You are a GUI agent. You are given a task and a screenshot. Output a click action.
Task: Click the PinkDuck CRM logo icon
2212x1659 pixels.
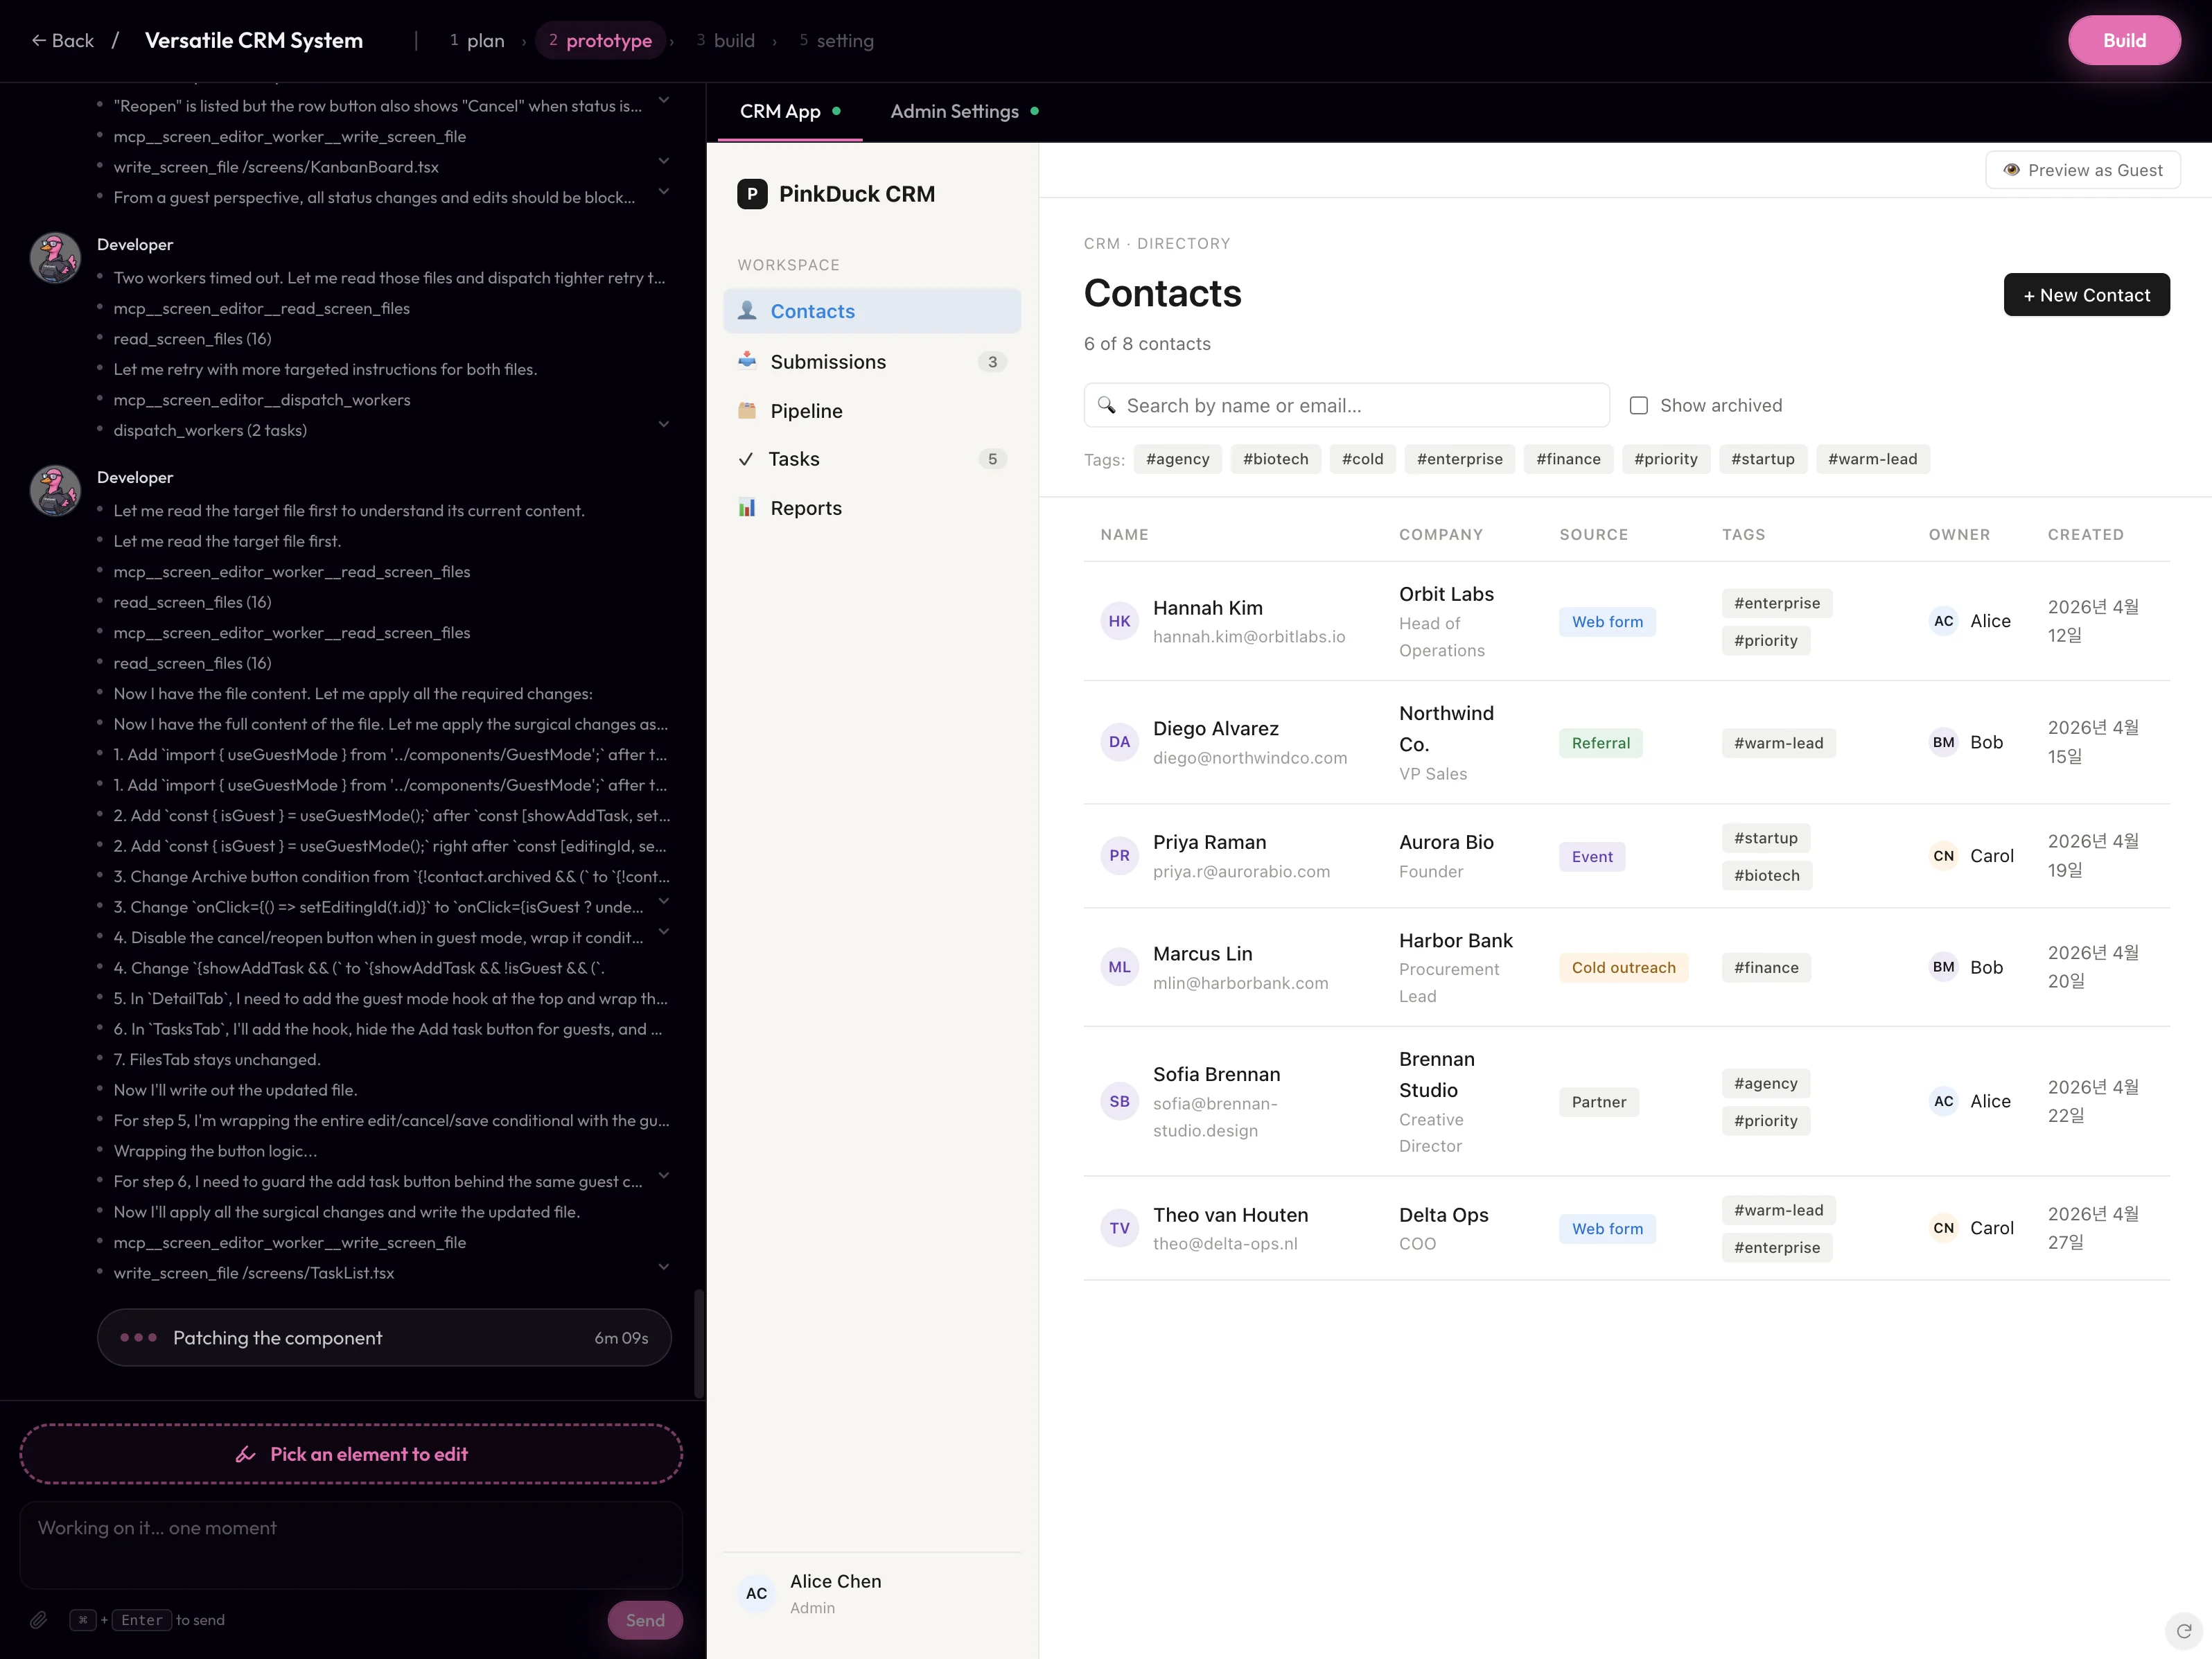pos(752,194)
